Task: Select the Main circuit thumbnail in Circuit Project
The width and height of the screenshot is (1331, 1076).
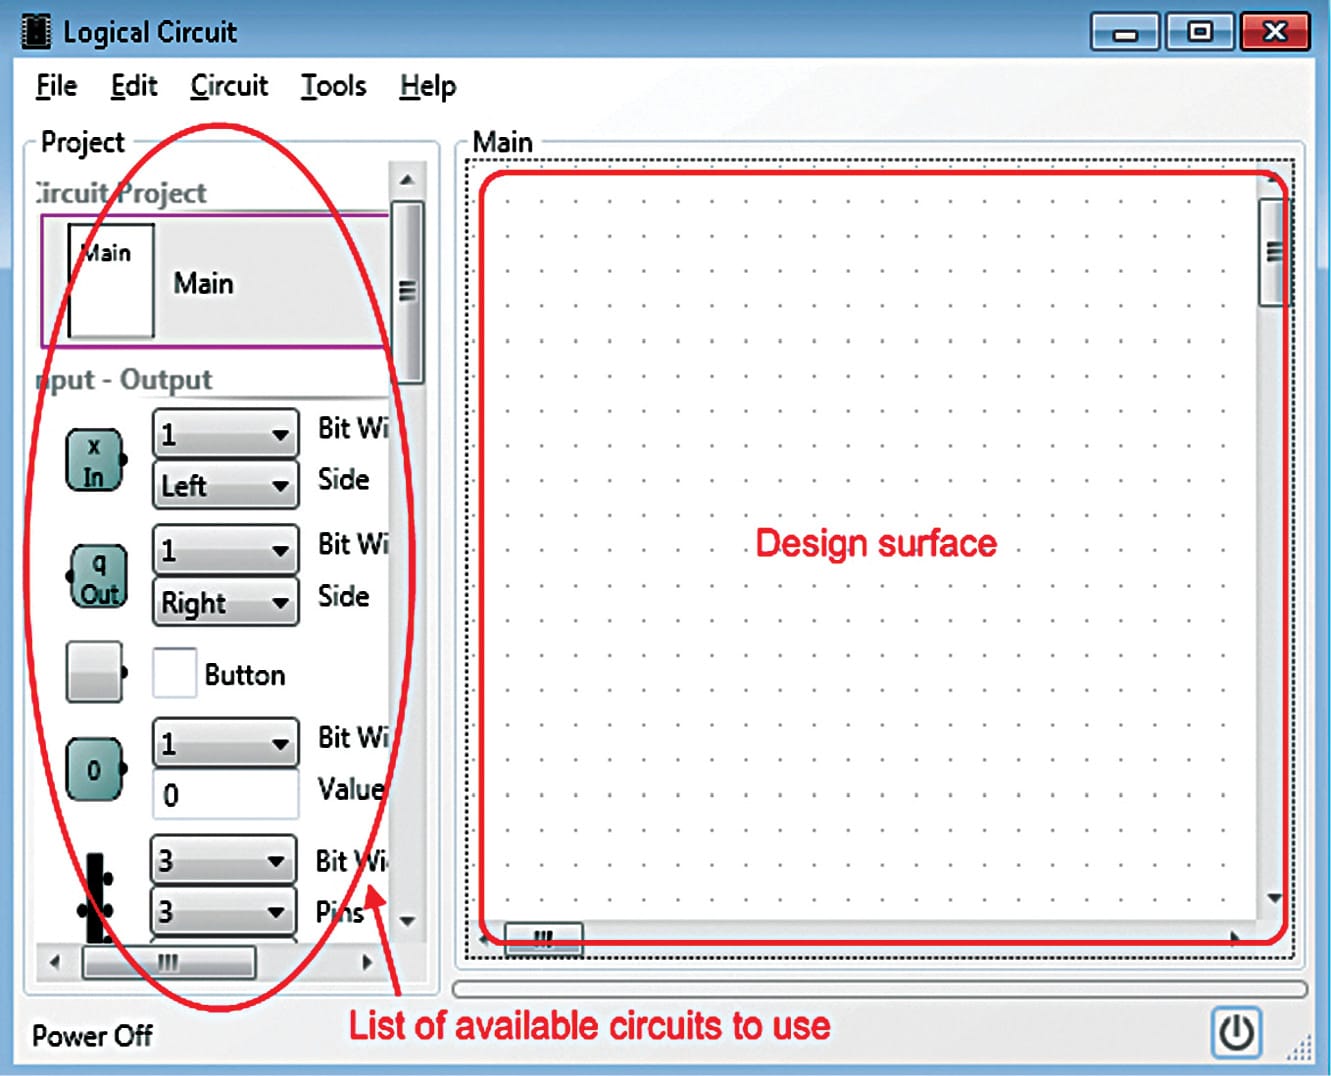Action: 110,281
